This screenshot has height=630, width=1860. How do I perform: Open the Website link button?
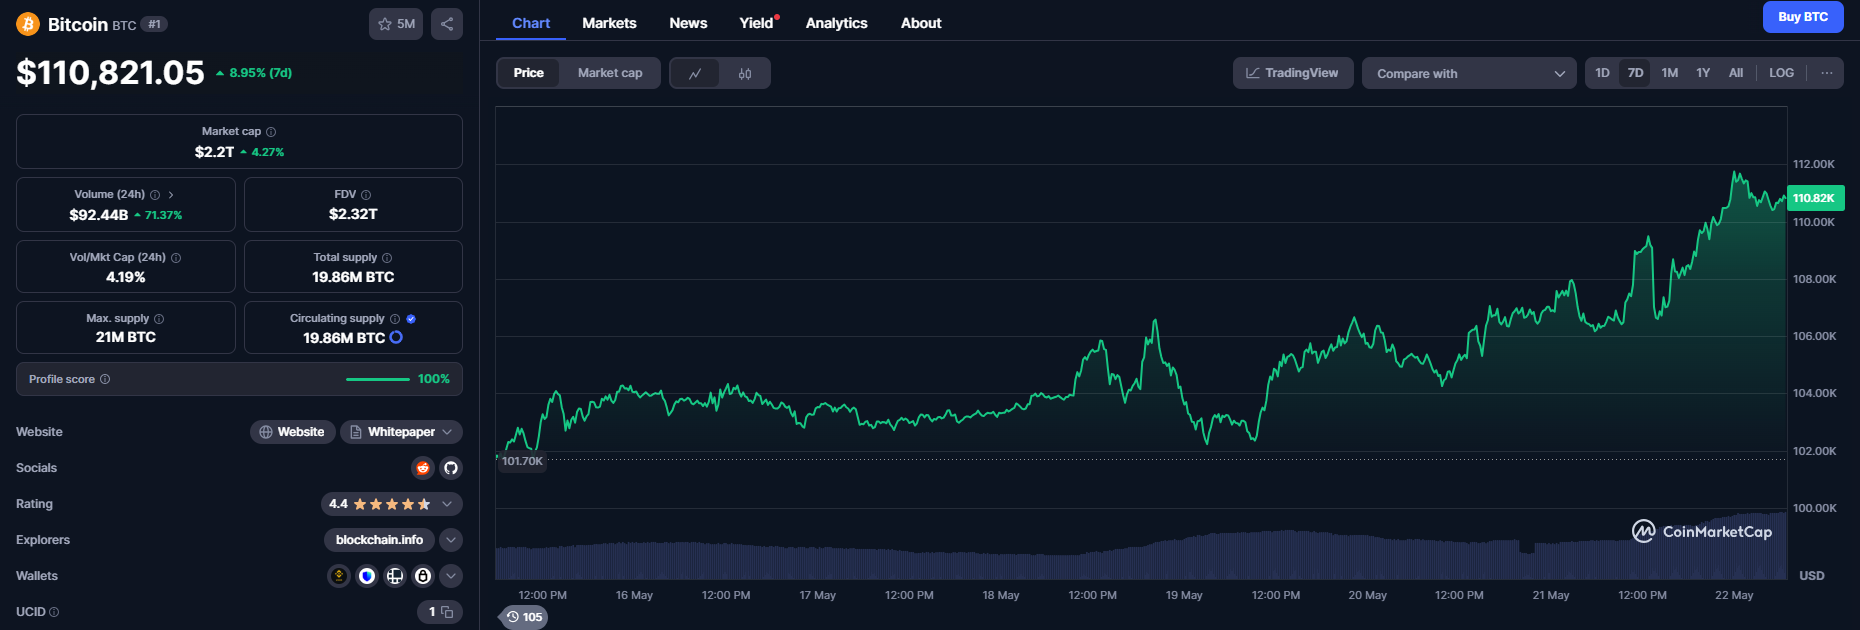[x=292, y=432]
